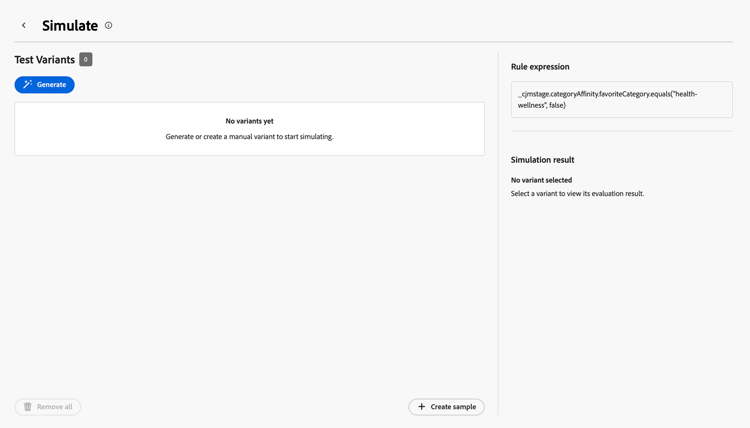Go back using the left chevron arrow
The width and height of the screenshot is (750, 428).
[x=23, y=25]
